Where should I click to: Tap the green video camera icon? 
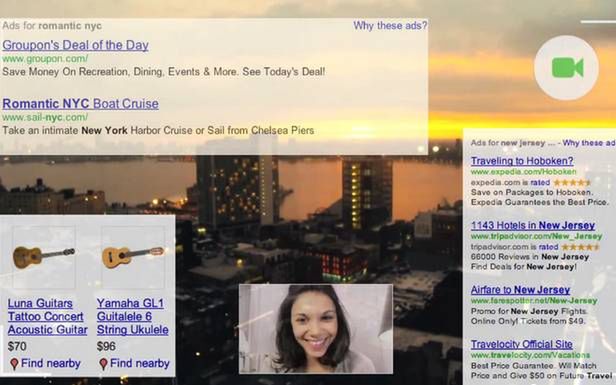tap(567, 68)
